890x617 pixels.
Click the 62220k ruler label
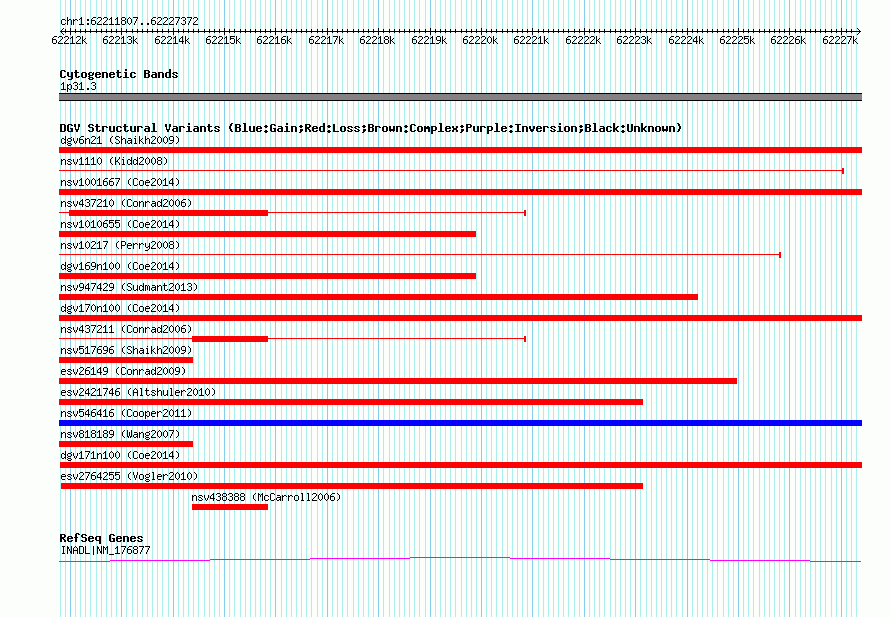480,40
